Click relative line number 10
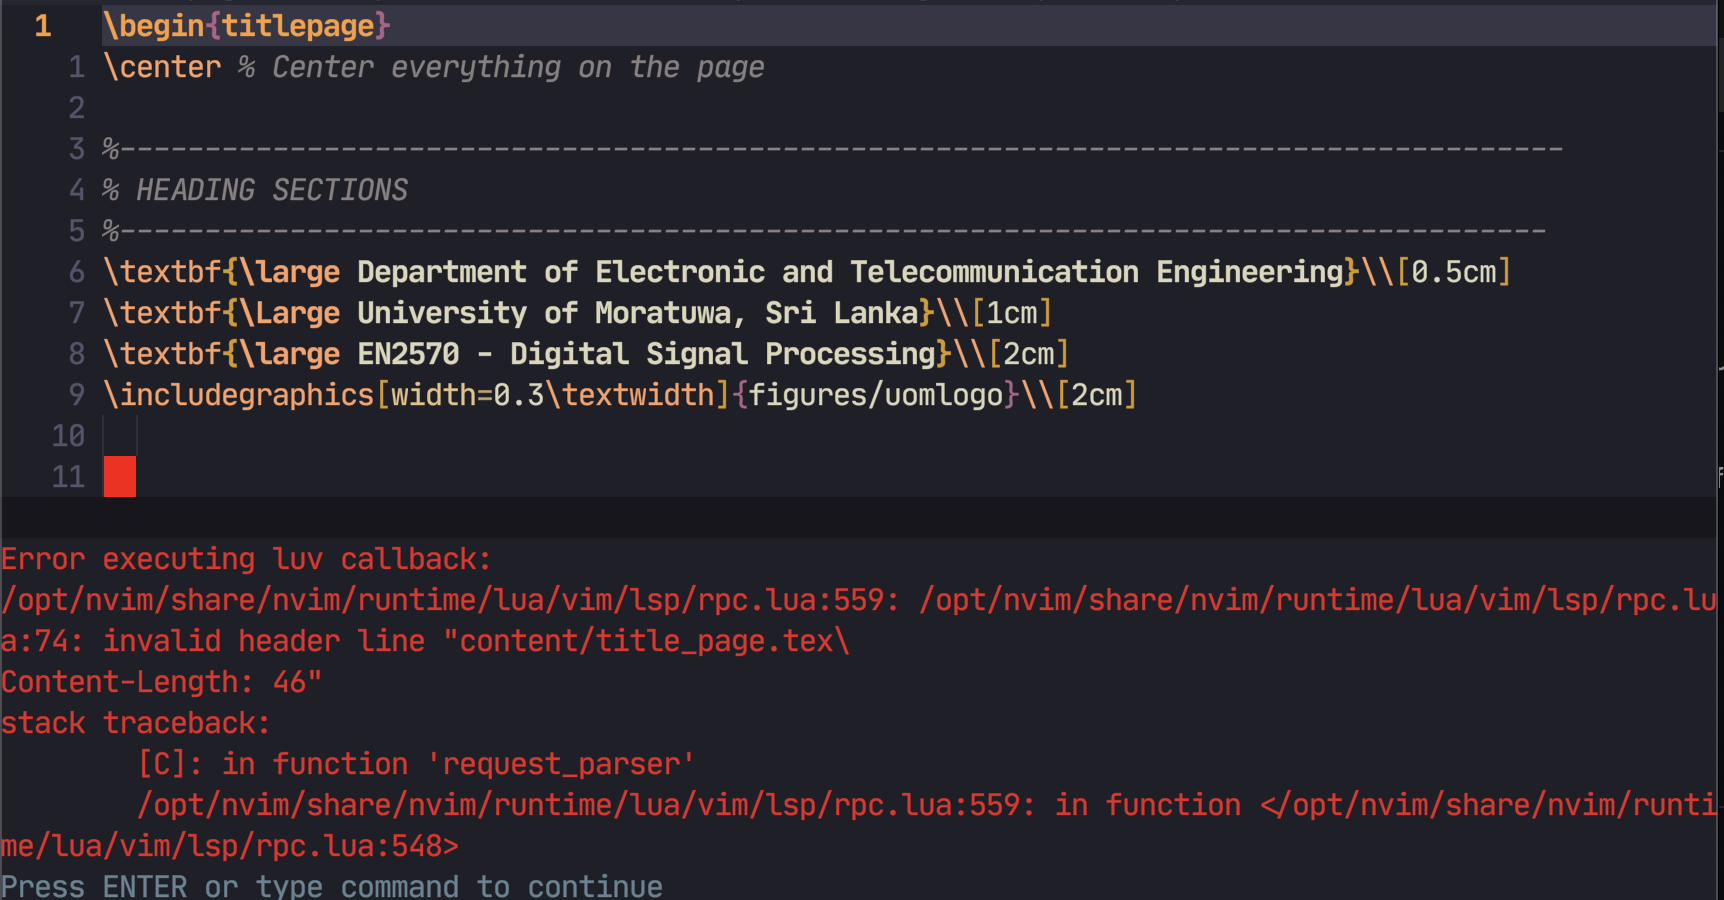 (x=68, y=436)
